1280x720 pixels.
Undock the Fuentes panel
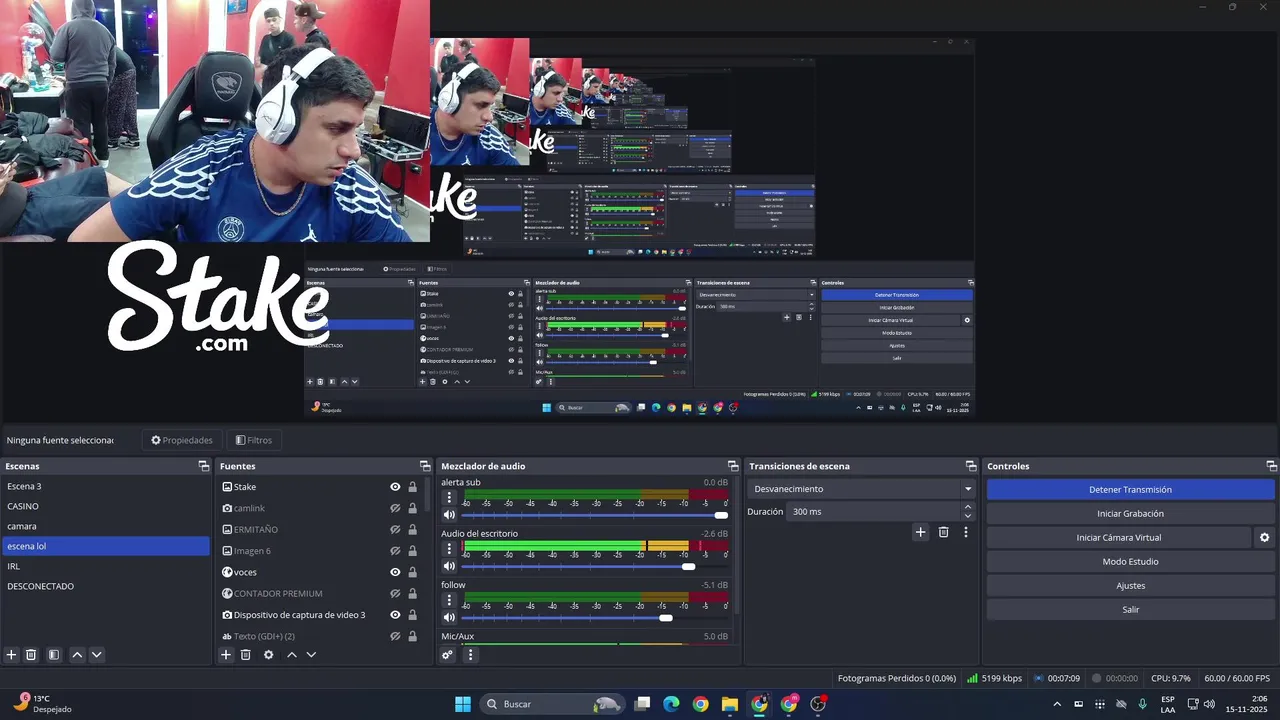click(x=425, y=466)
